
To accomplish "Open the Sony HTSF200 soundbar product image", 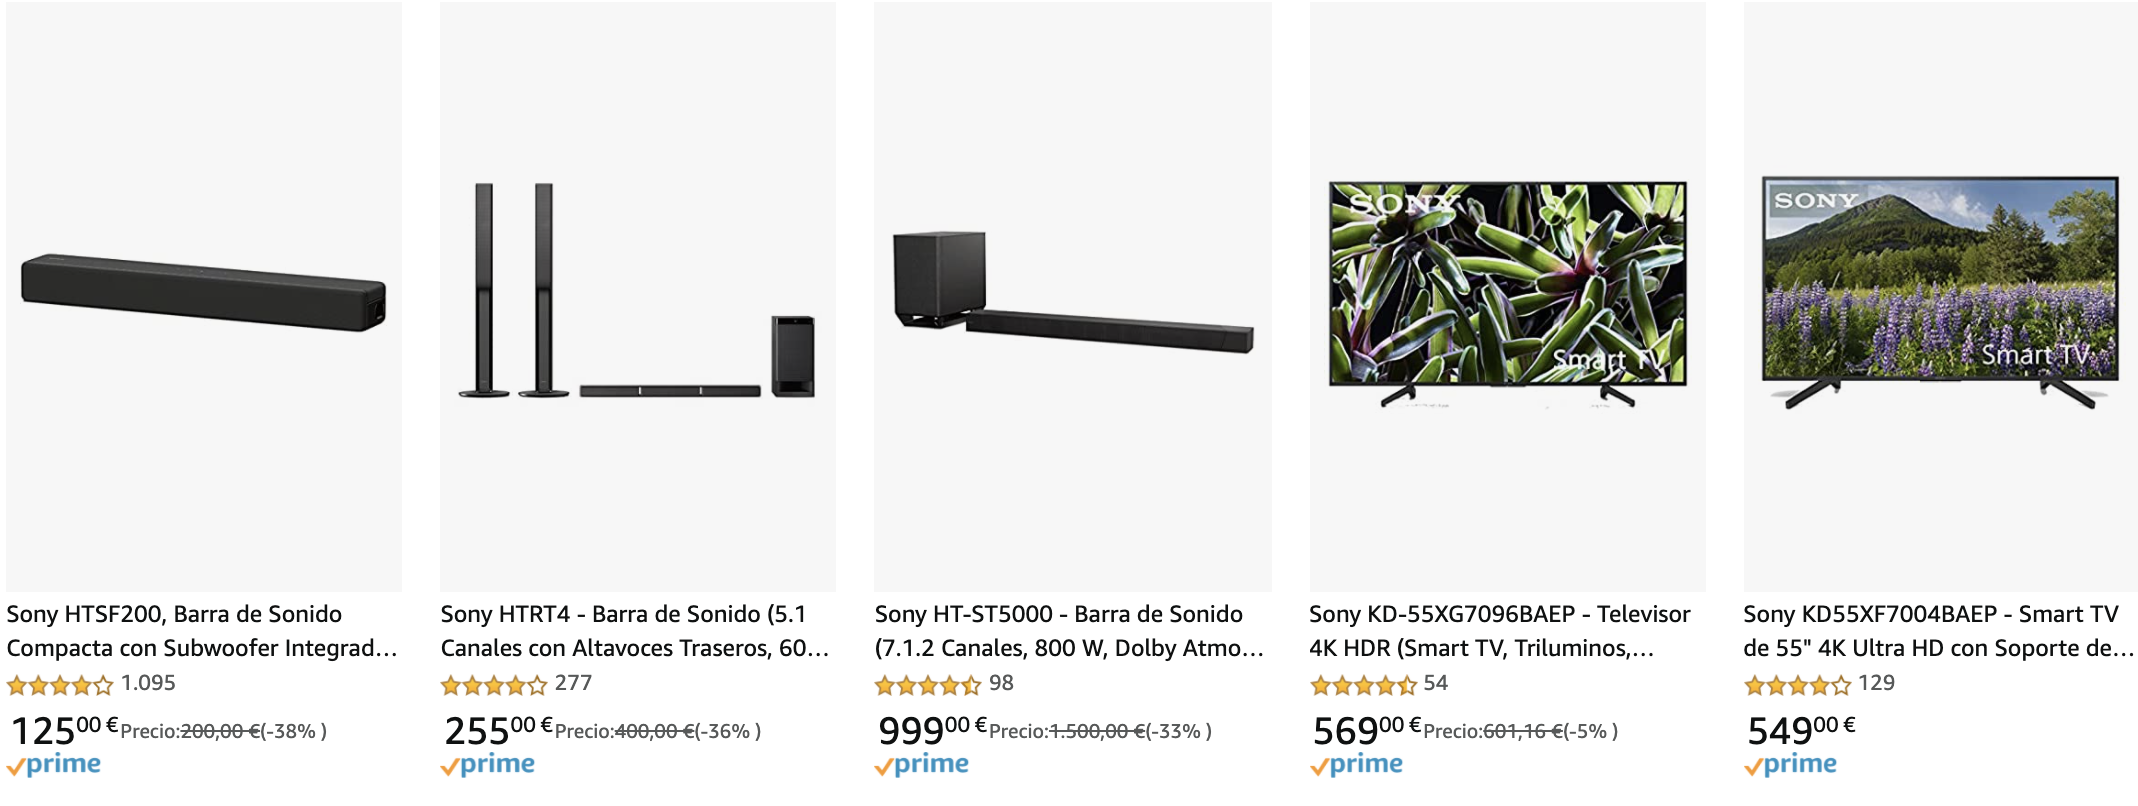I will coord(204,296).
